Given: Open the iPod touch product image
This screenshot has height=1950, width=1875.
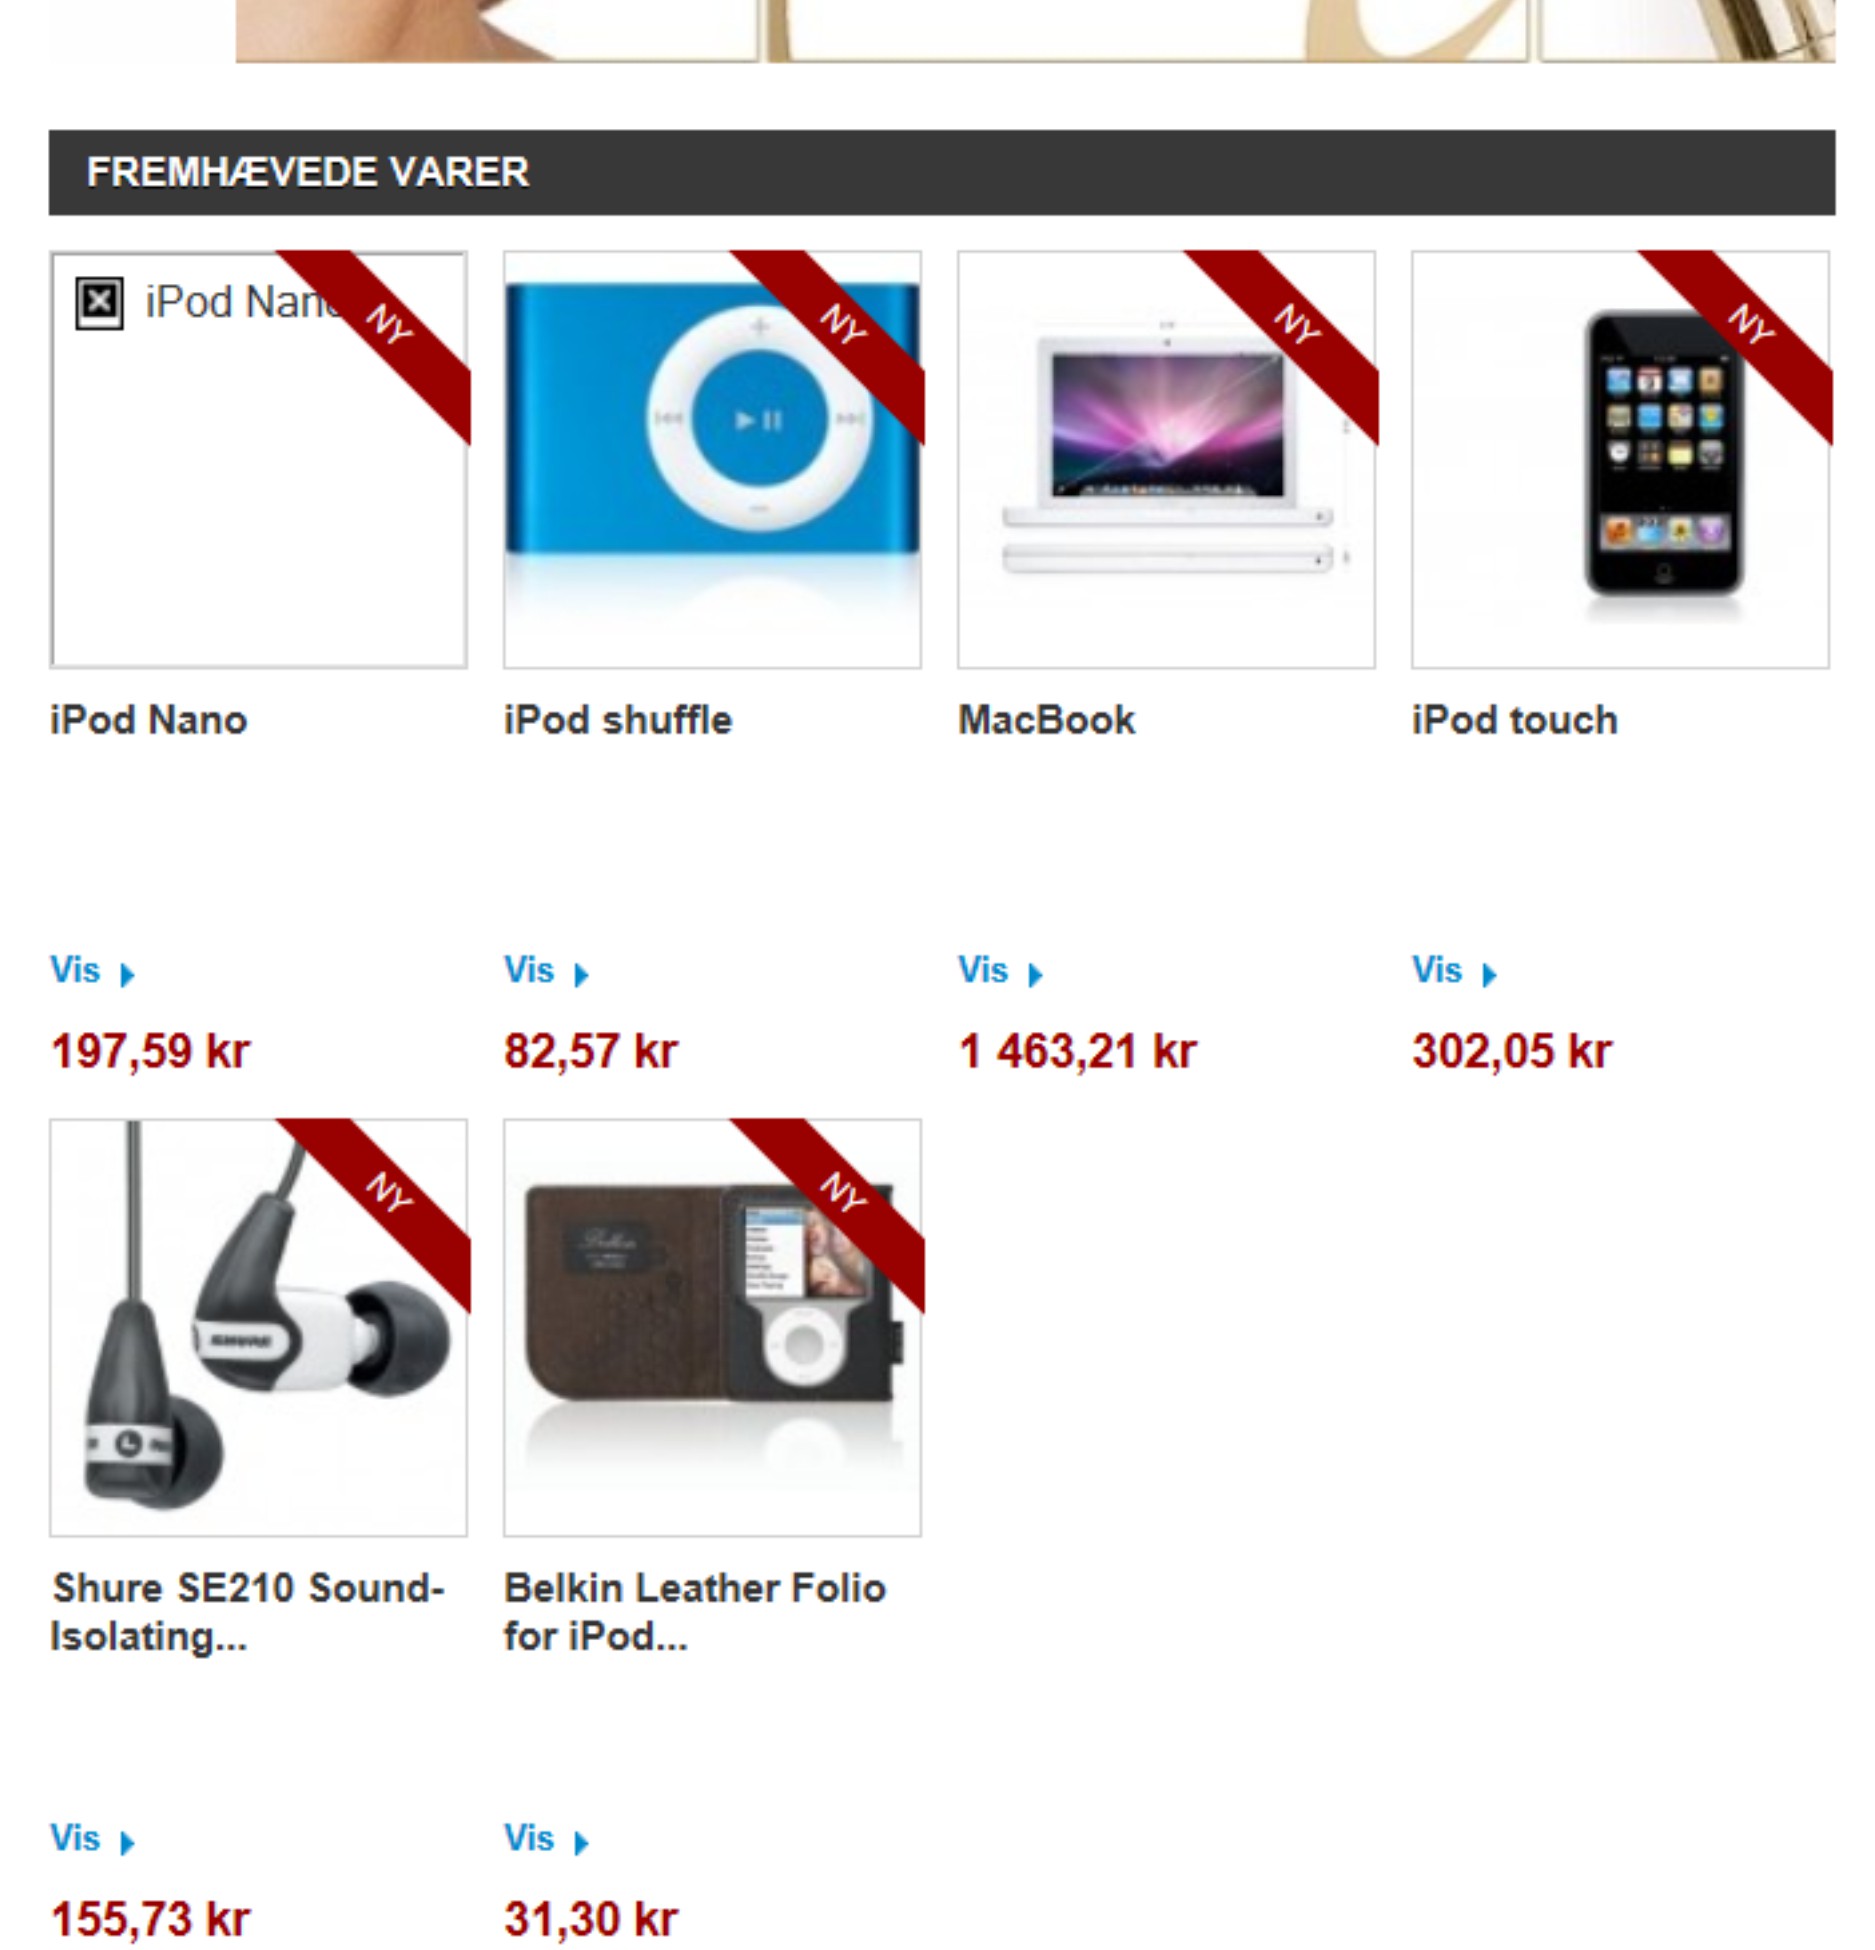Looking at the screenshot, I should 1620,459.
